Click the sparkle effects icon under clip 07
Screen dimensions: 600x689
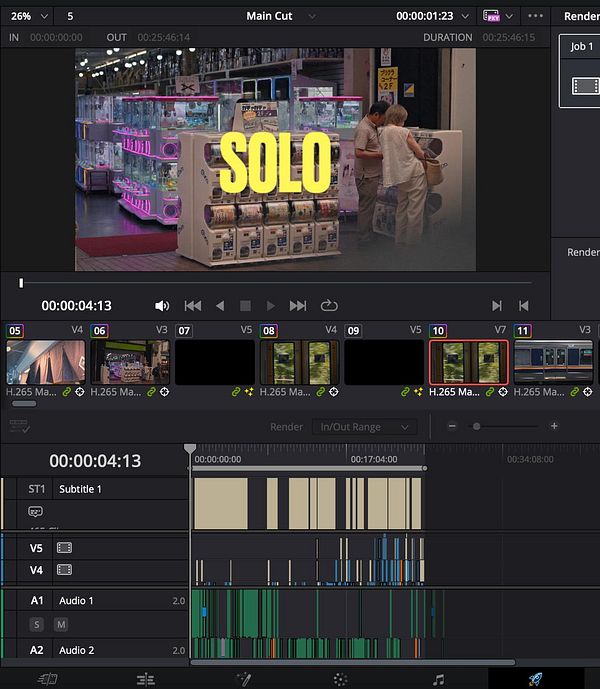pyautogui.click(x=249, y=392)
